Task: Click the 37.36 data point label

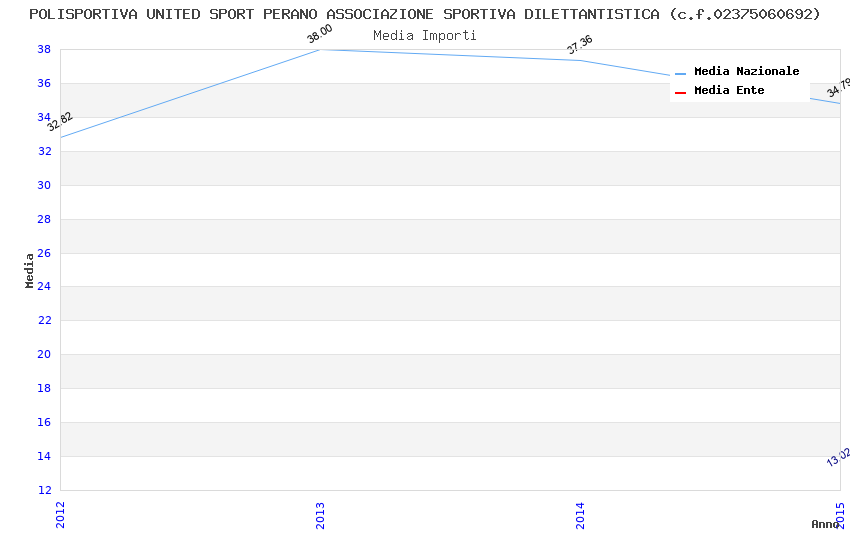Action: coord(580,44)
